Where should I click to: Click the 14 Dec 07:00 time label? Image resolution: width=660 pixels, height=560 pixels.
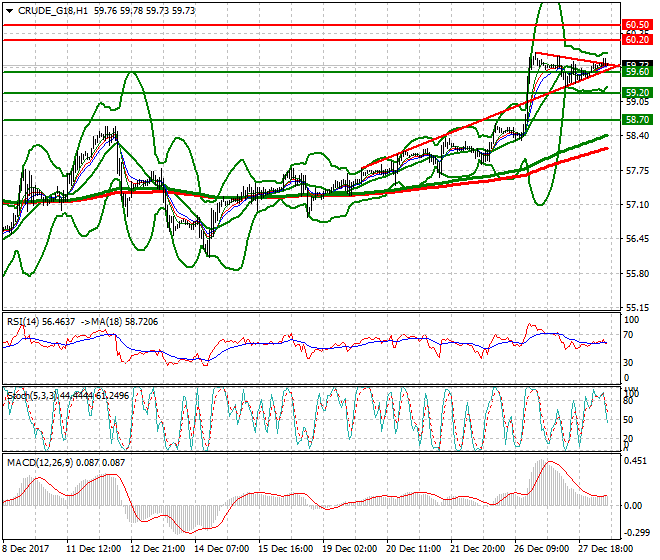pyautogui.click(x=222, y=550)
